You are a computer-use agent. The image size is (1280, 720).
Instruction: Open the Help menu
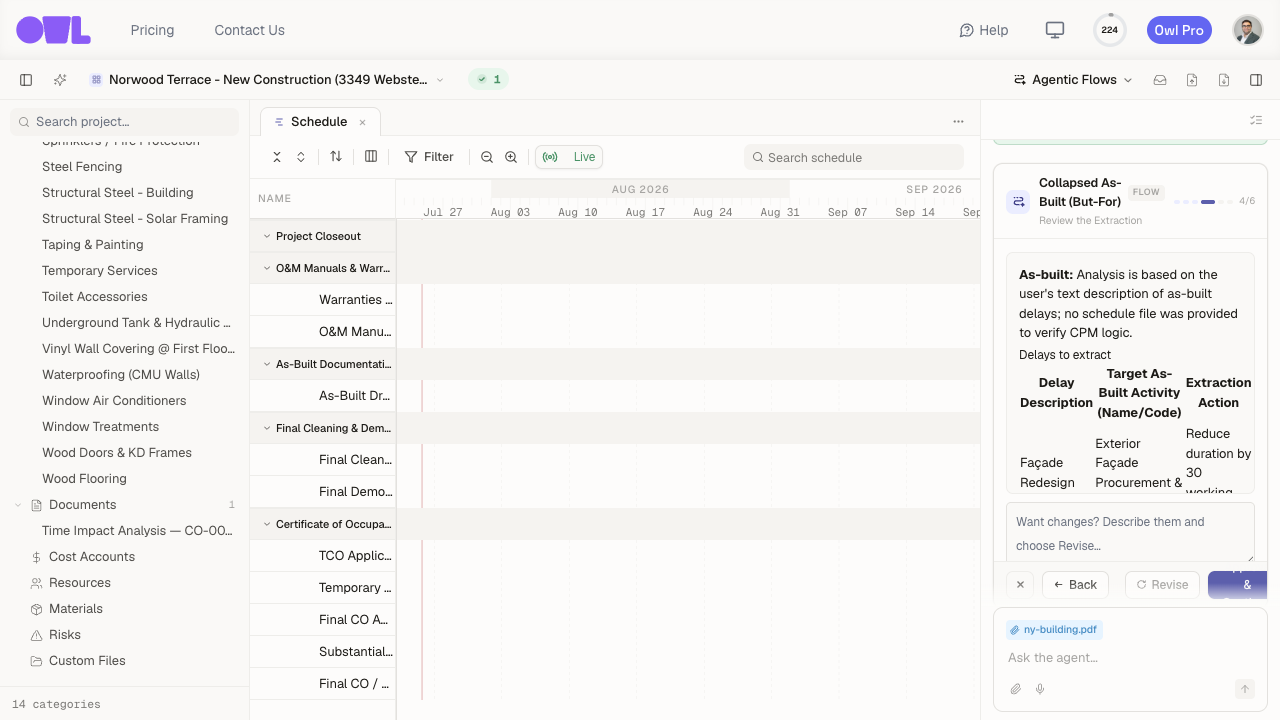(x=984, y=30)
